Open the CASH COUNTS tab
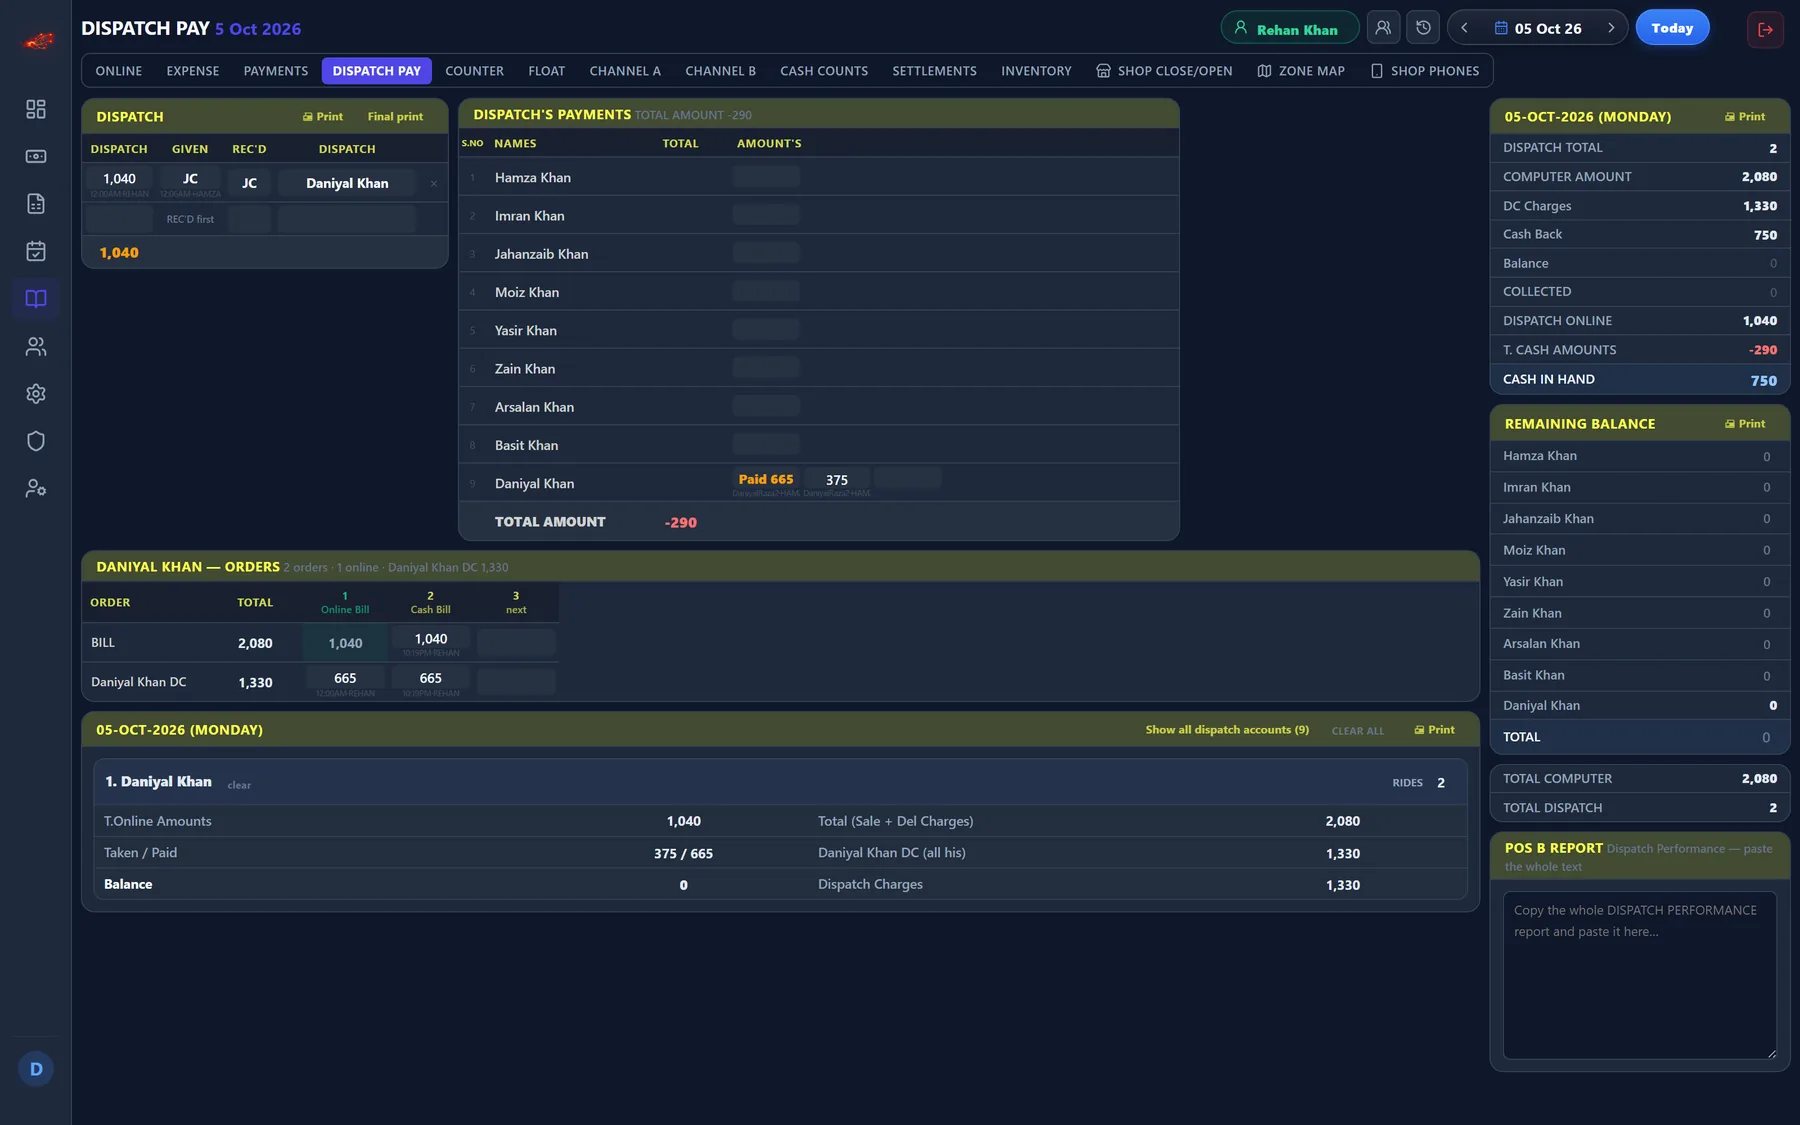The width and height of the screenshot is (1800, 1125). 824,71
